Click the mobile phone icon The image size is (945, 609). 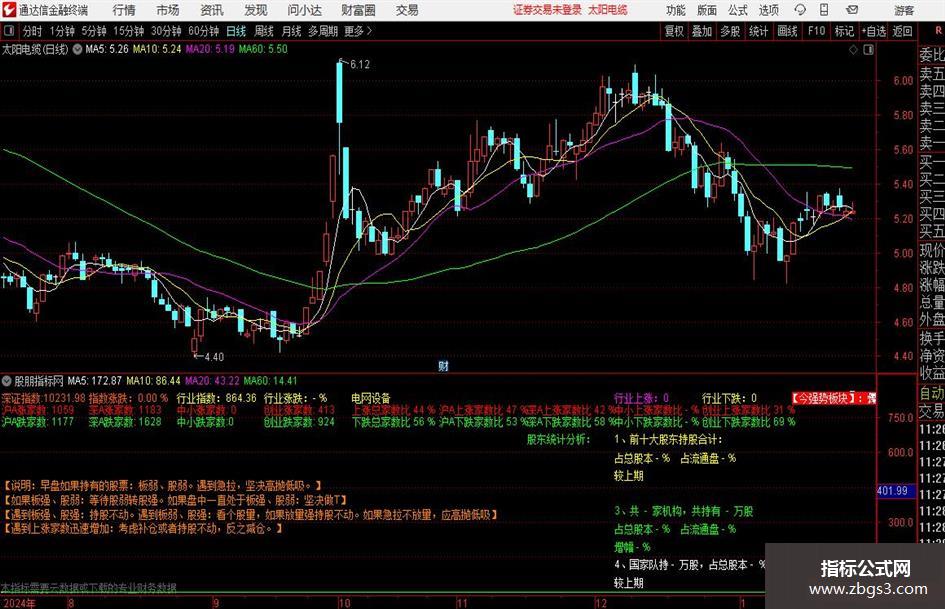pos(824,10)
